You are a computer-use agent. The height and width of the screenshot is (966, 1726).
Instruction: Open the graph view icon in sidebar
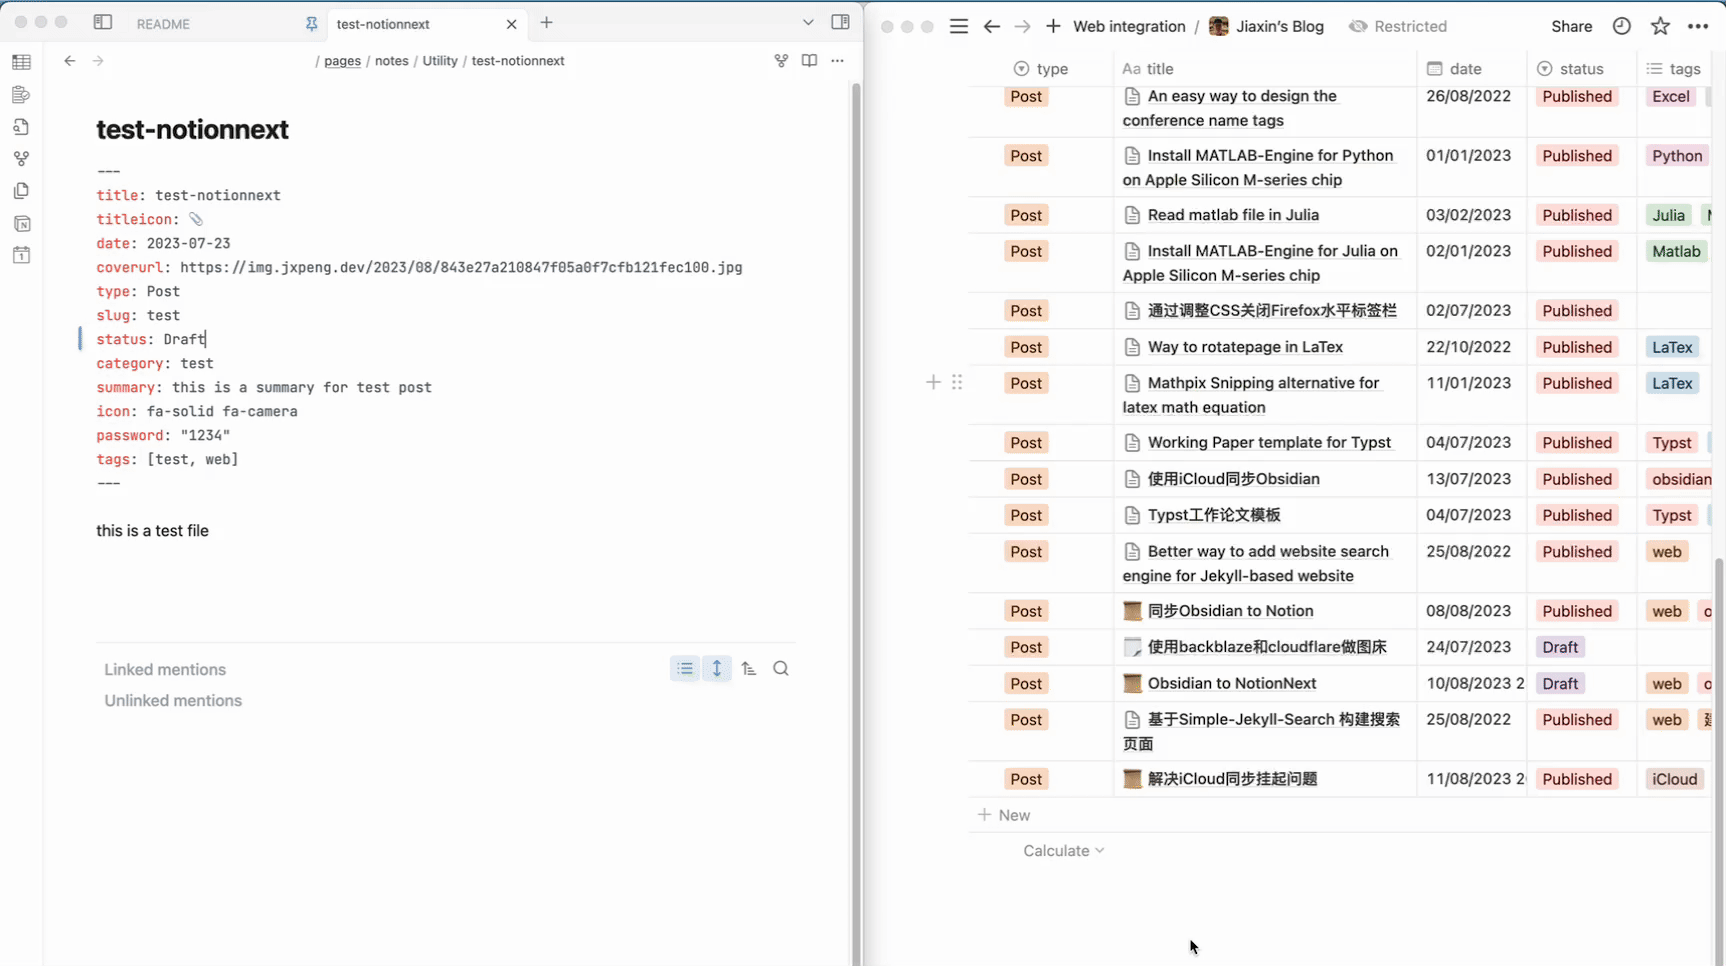click(x=21, y=158)
